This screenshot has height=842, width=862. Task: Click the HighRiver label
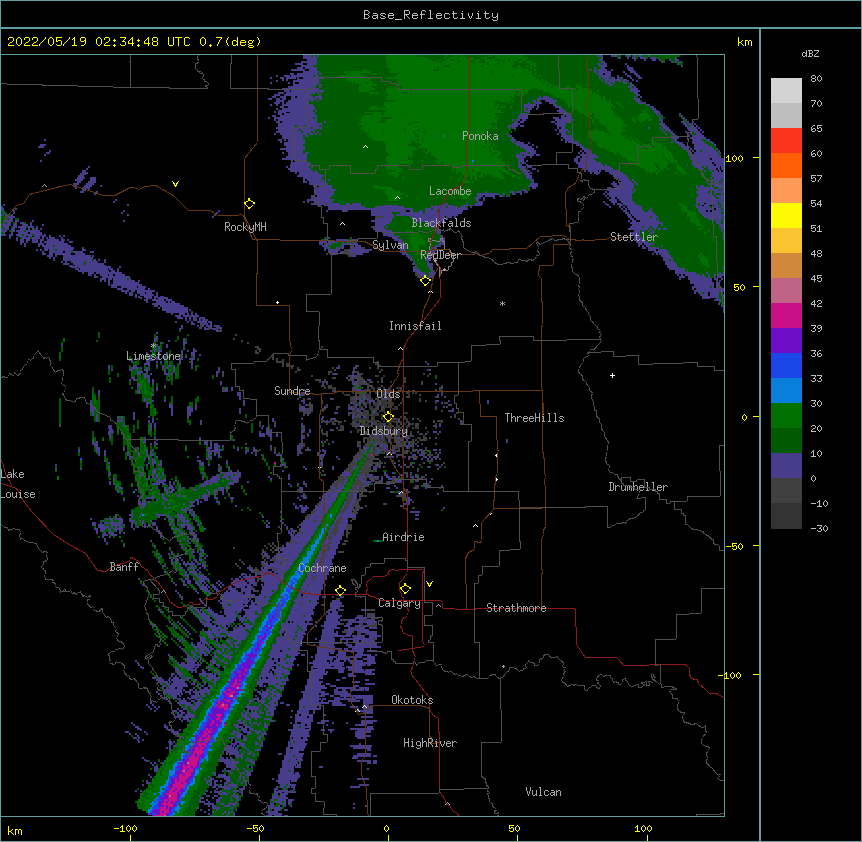point(430,743)
